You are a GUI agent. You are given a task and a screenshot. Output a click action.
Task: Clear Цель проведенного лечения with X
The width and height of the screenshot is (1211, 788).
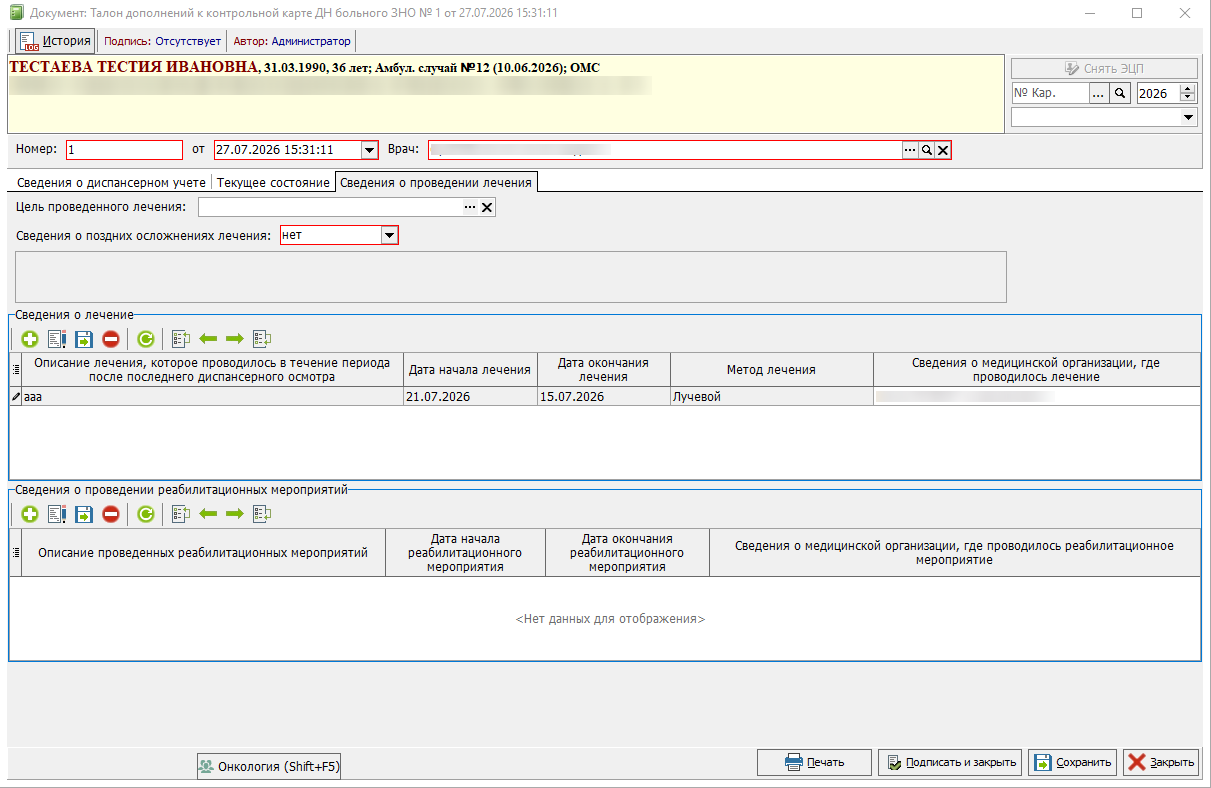[x=487, y=207]
